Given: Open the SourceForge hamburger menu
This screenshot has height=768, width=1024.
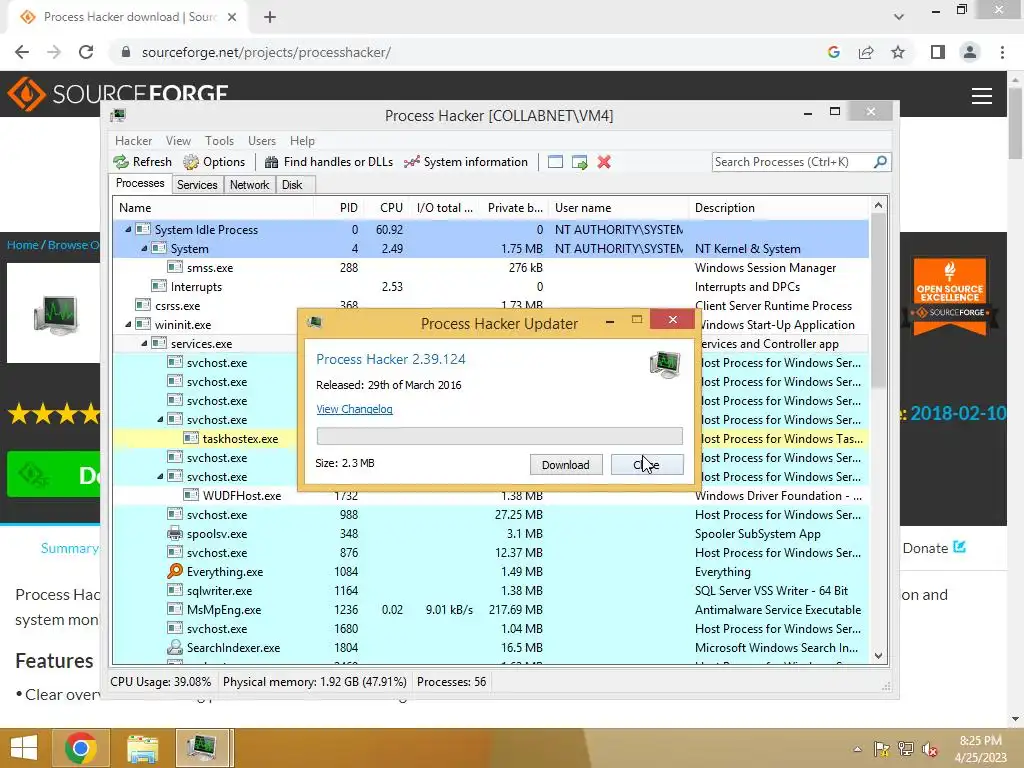Looking at the screenshot, I should click(x=982, y=96).
